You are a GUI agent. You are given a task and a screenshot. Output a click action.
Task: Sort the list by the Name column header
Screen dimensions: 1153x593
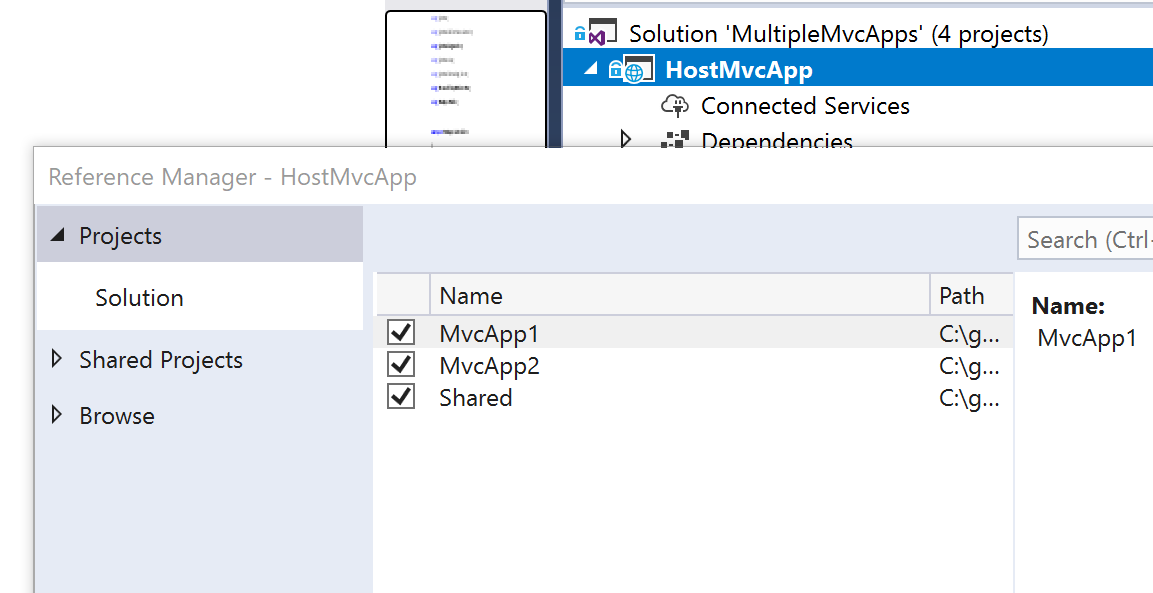point(679,295)
